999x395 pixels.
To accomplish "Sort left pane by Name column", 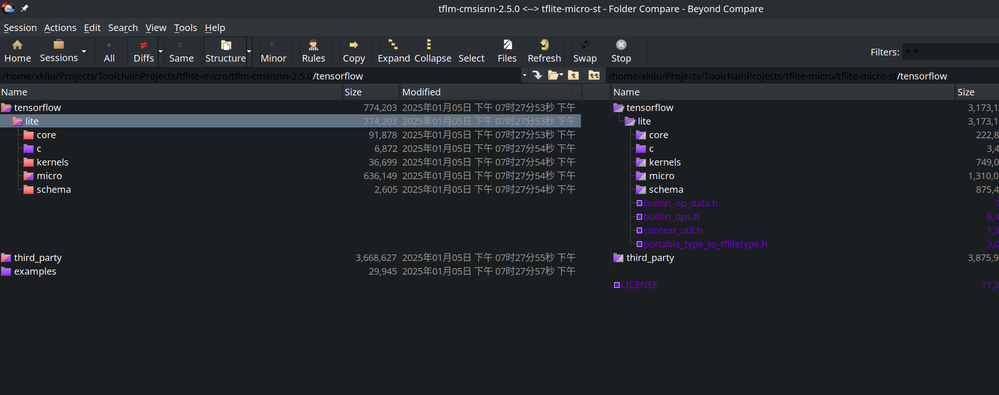I will [171, 92].
